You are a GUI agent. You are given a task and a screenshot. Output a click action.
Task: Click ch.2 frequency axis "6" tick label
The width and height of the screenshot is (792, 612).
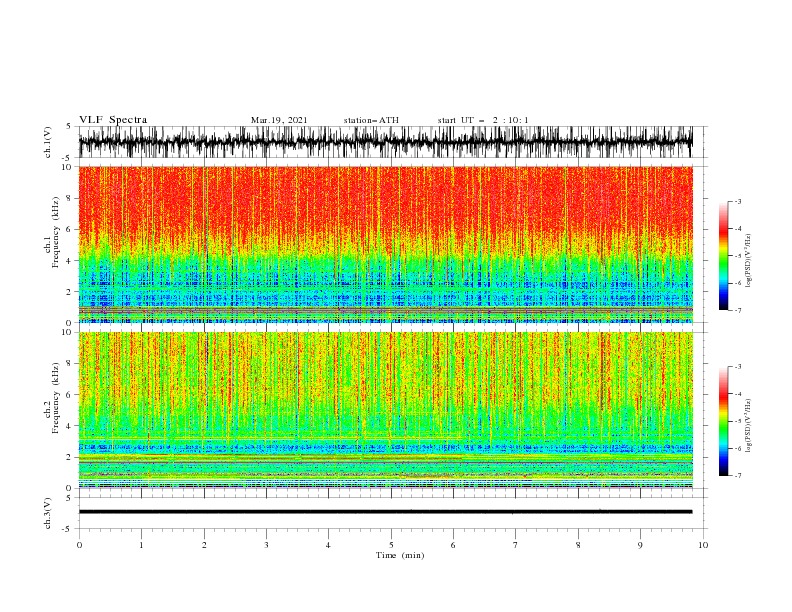pyautogui.click(x=70, y=394)
